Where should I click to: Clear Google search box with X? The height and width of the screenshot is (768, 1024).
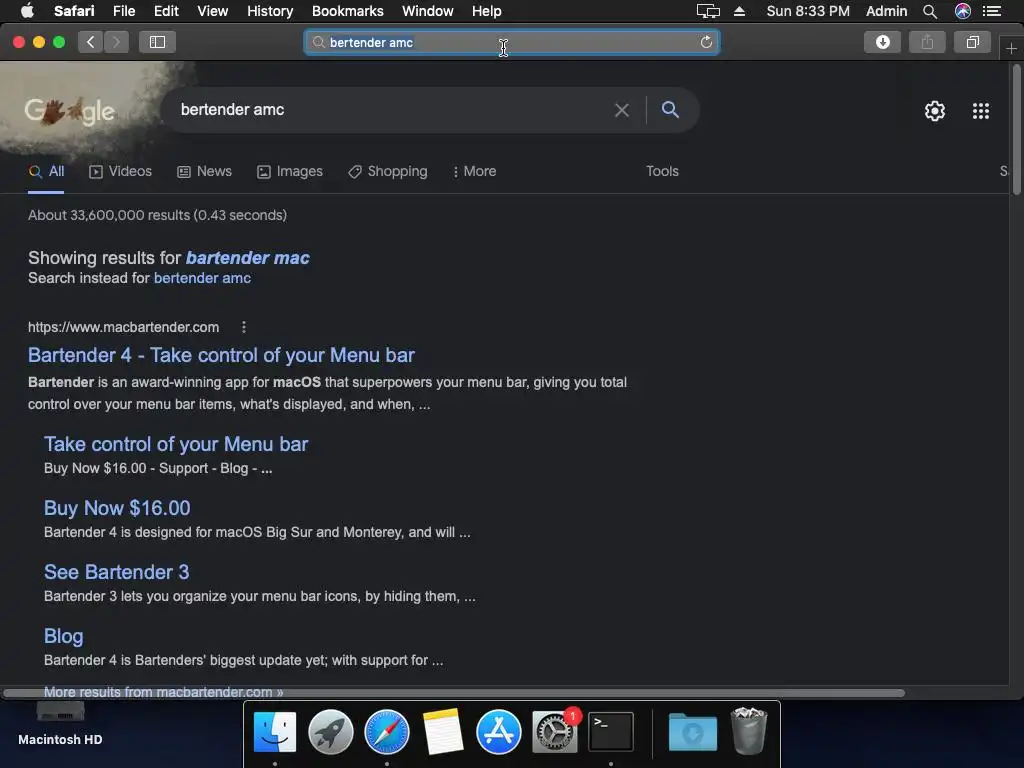point(622,110)
